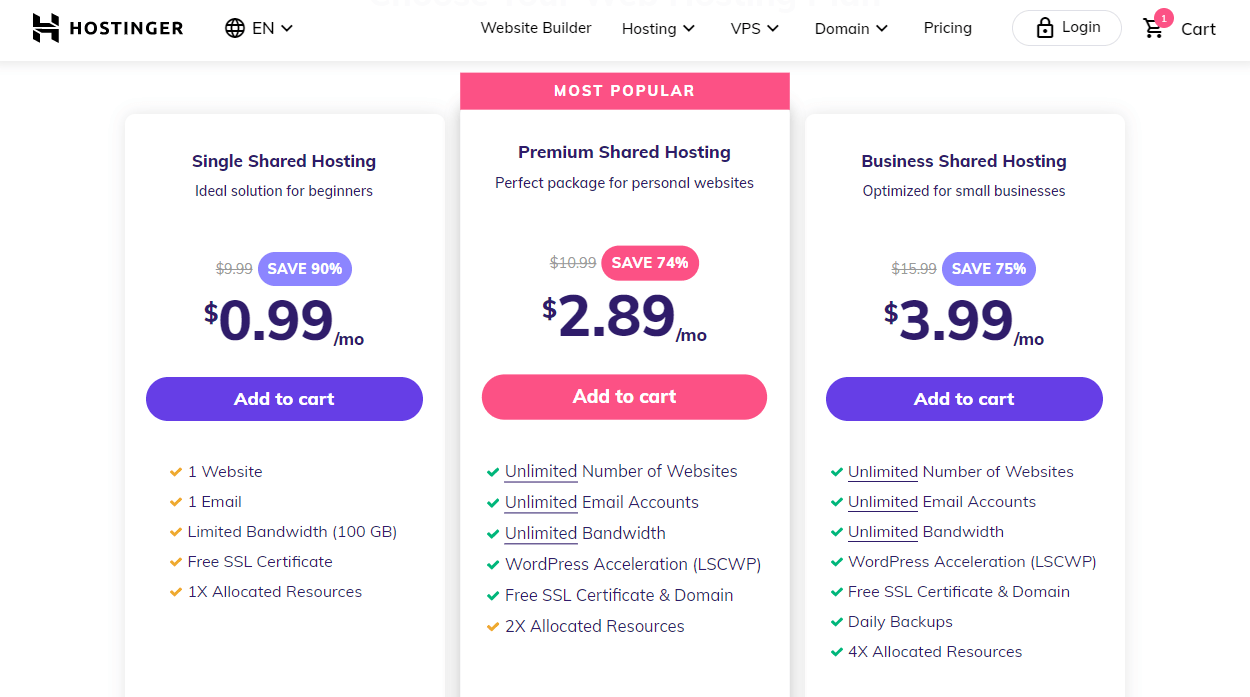Open the Hosting dropdown menu
This screenshot has width=1250, height=697.
tap(658, 29)
